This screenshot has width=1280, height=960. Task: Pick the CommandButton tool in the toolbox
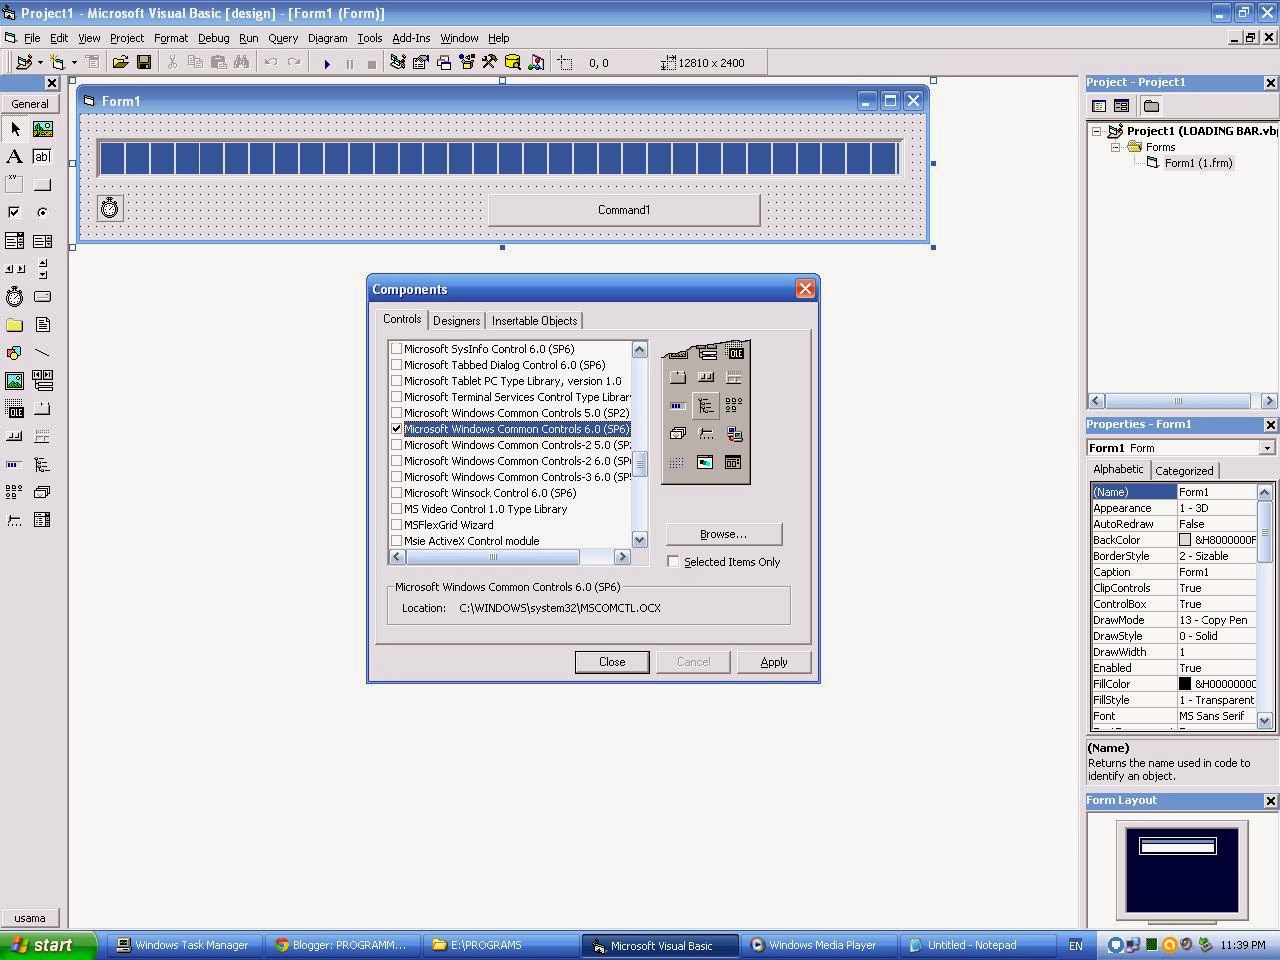pos(42,185)
